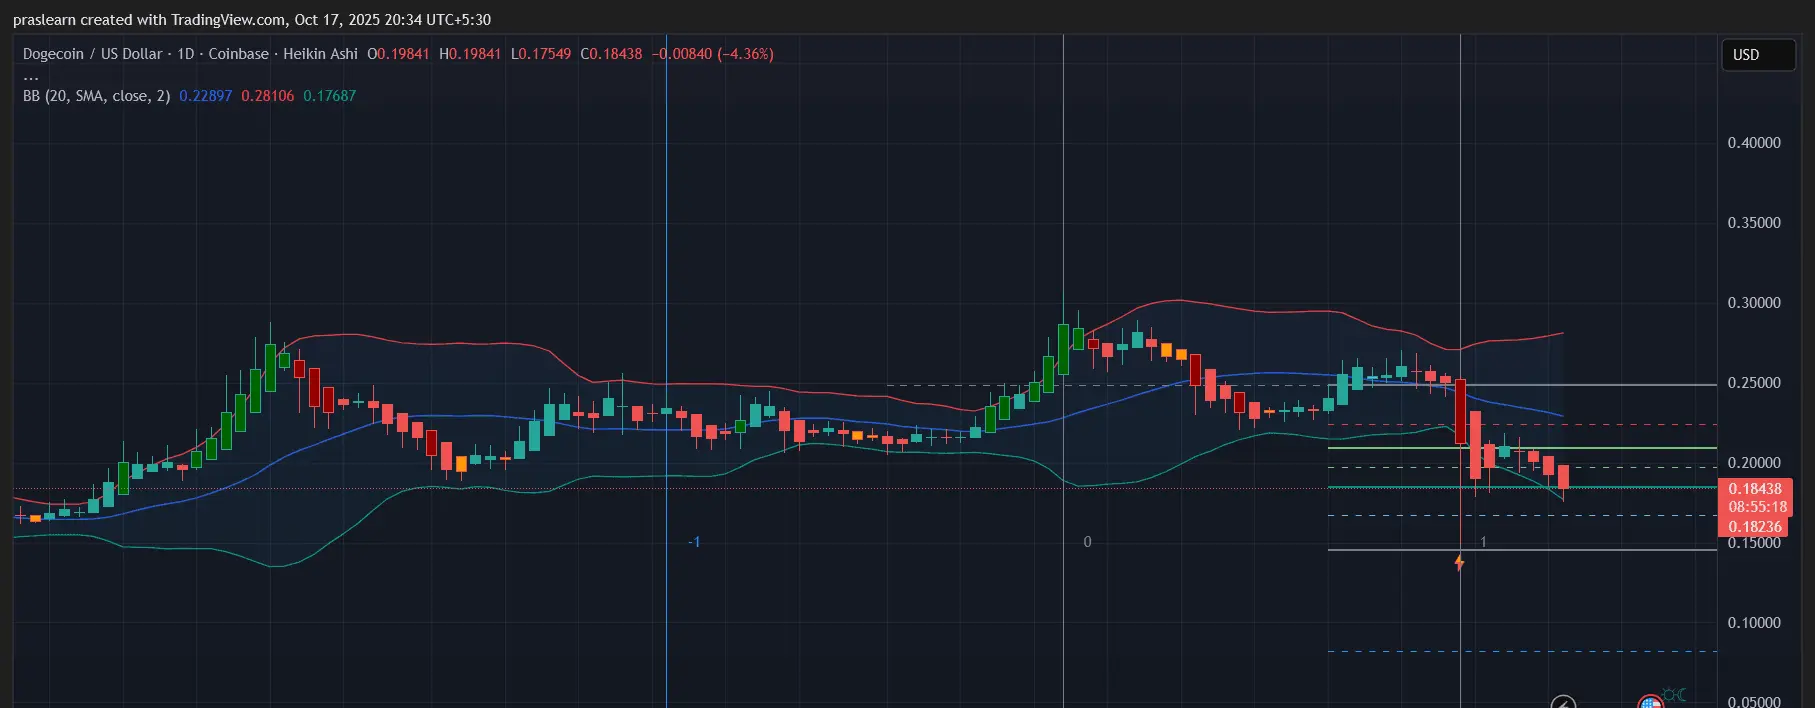The height and width of the screenshot is (708, 1815).
Task: Click the low value L0.17549
Action: [541, 54]
